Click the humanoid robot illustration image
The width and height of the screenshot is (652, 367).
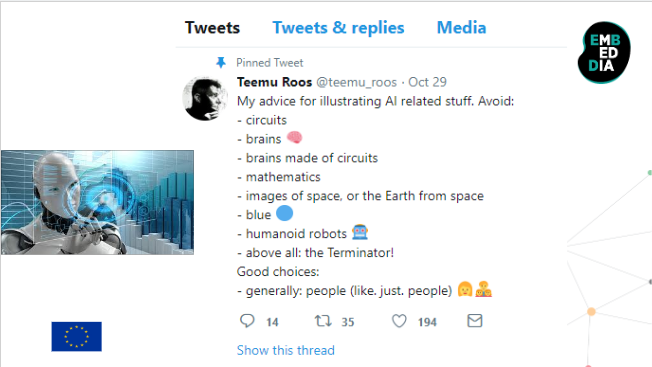(x=97, y=202)
